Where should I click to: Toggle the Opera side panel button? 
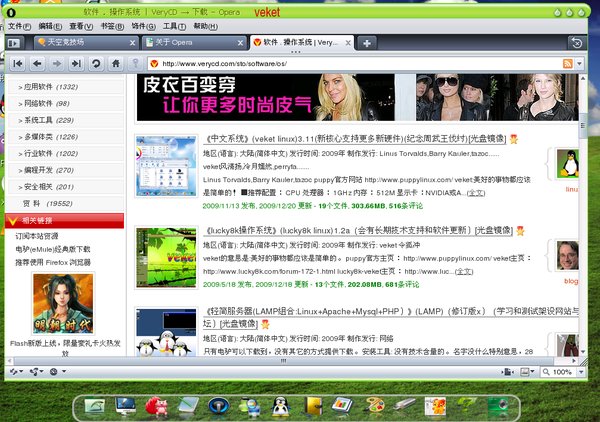[14, 43]
